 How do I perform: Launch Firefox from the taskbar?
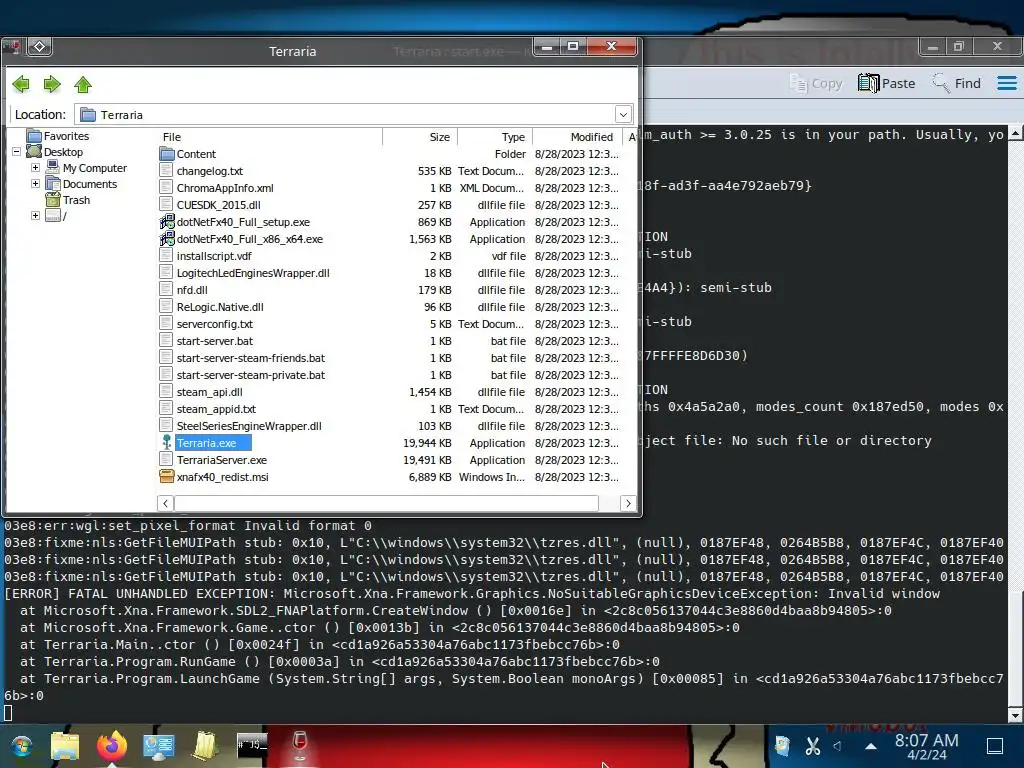pyautogui.click(x=112, y=745)
